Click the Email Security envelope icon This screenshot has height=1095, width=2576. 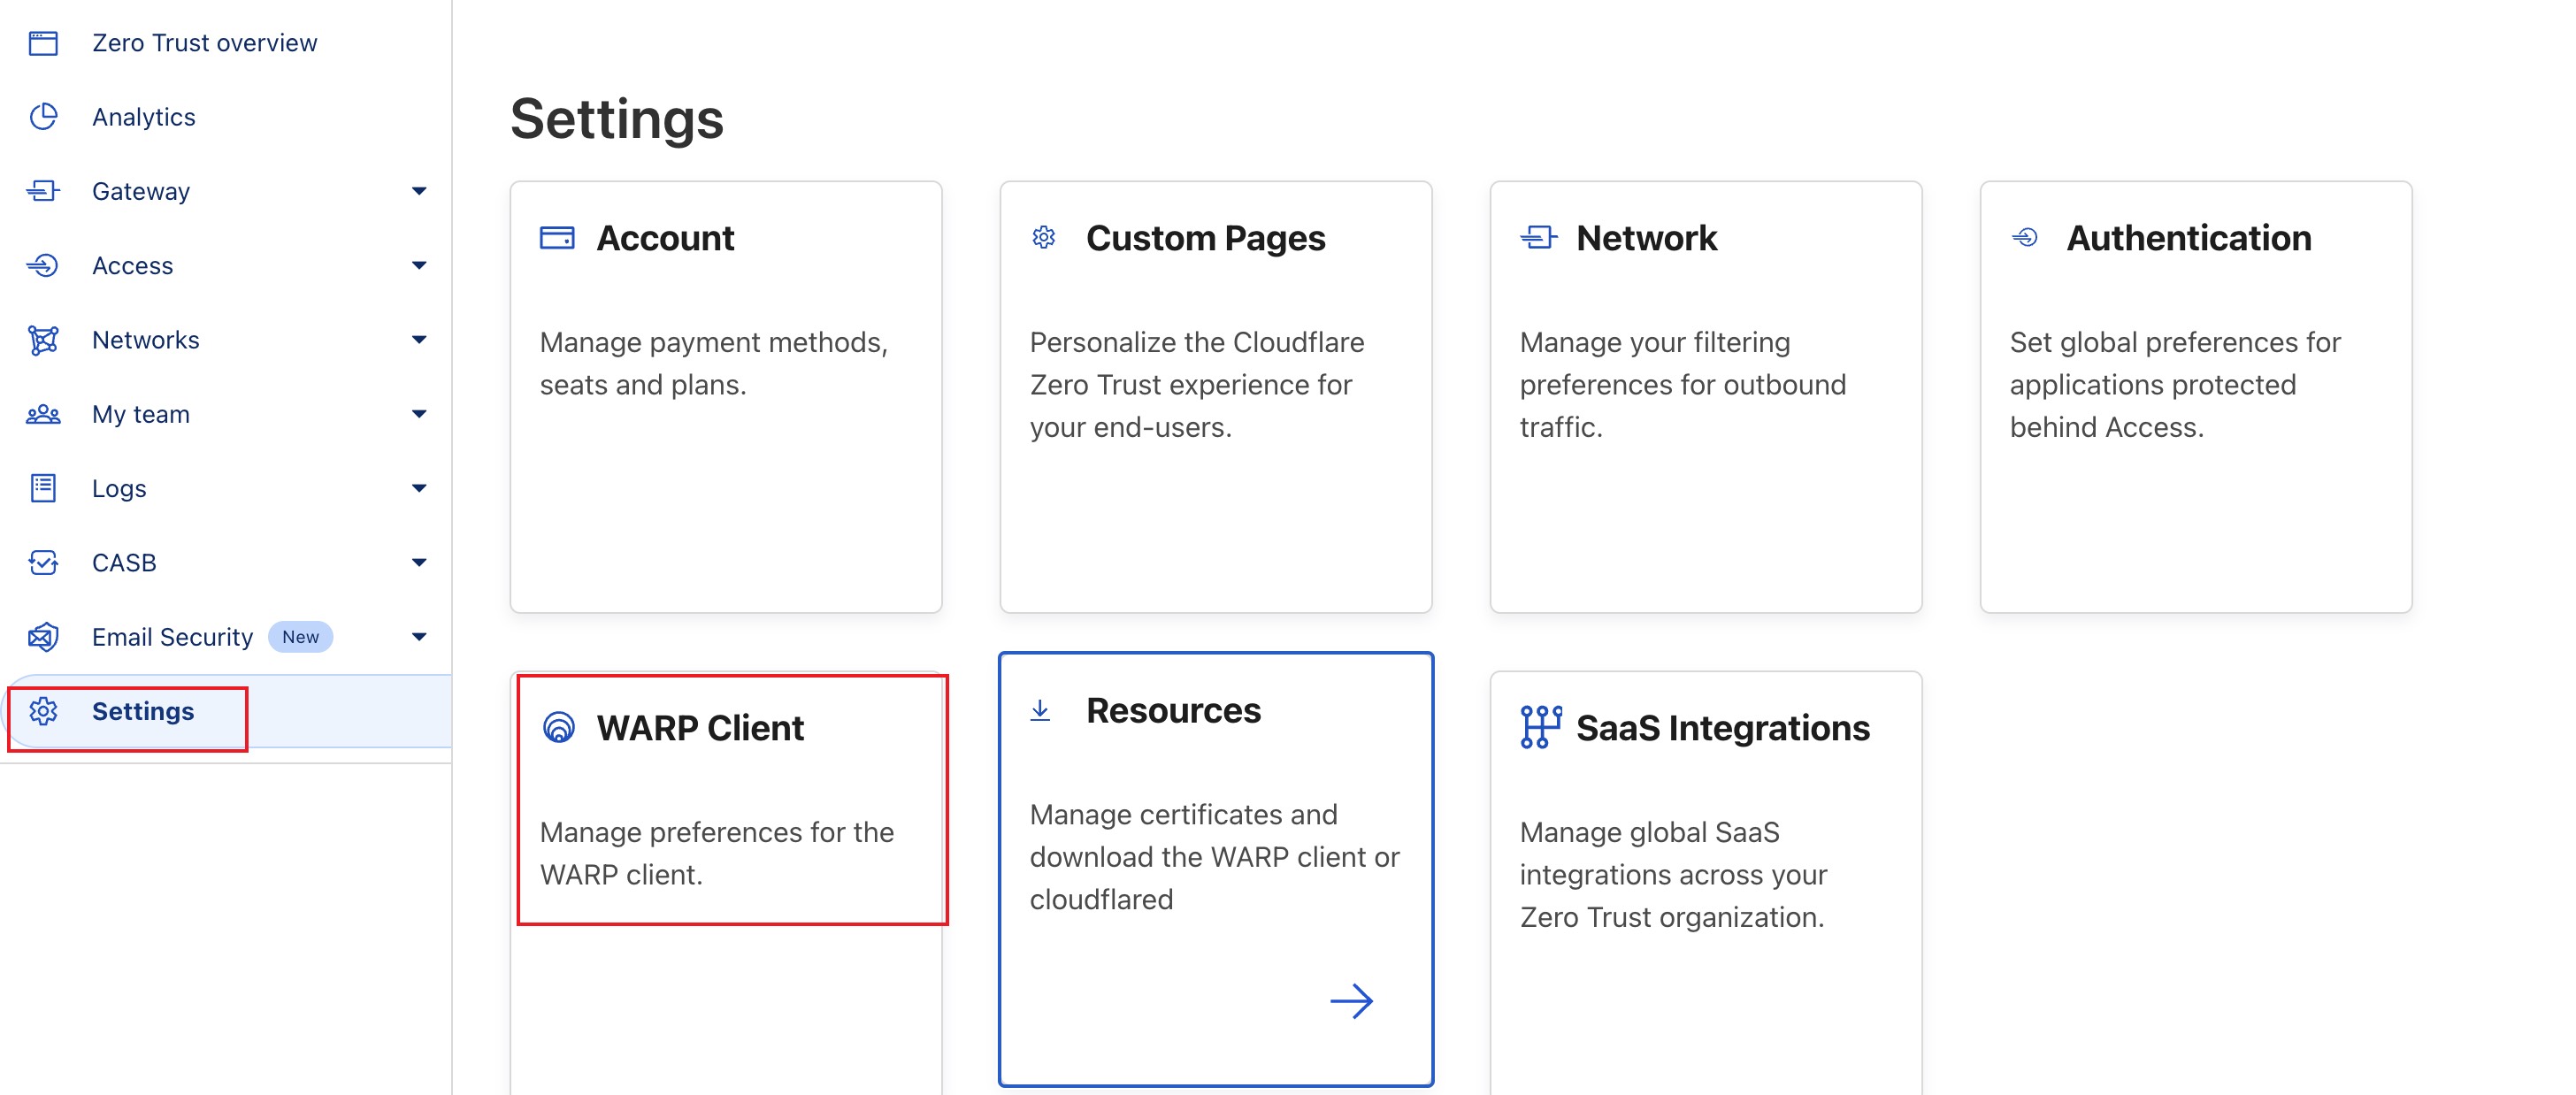43,636
